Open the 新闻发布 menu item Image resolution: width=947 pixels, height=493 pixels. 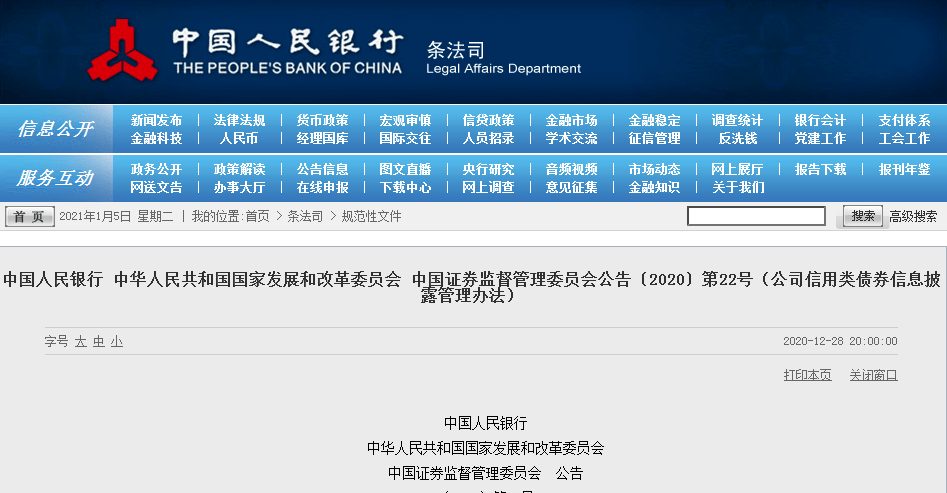156,120
